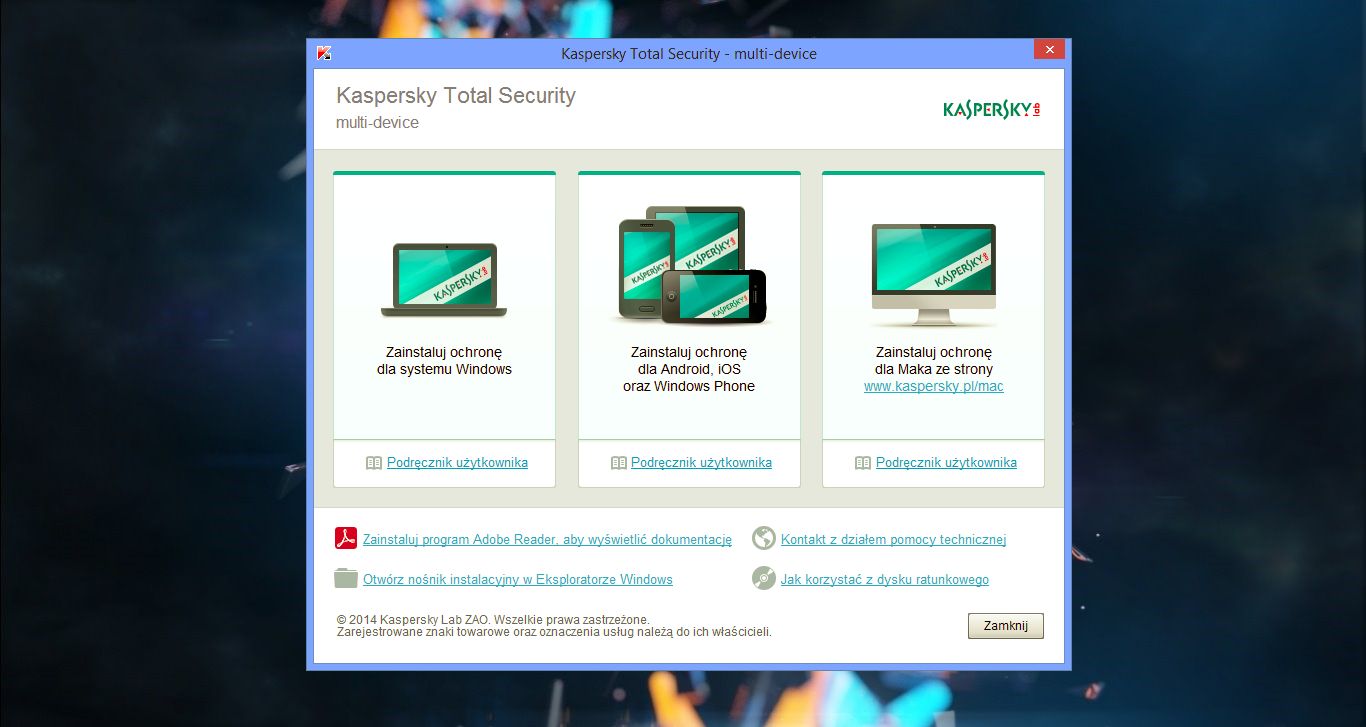Click the 'Kaspersky Total Security' header title
Viewport: 1366px width, 727px height.
(x=456, y=96)
